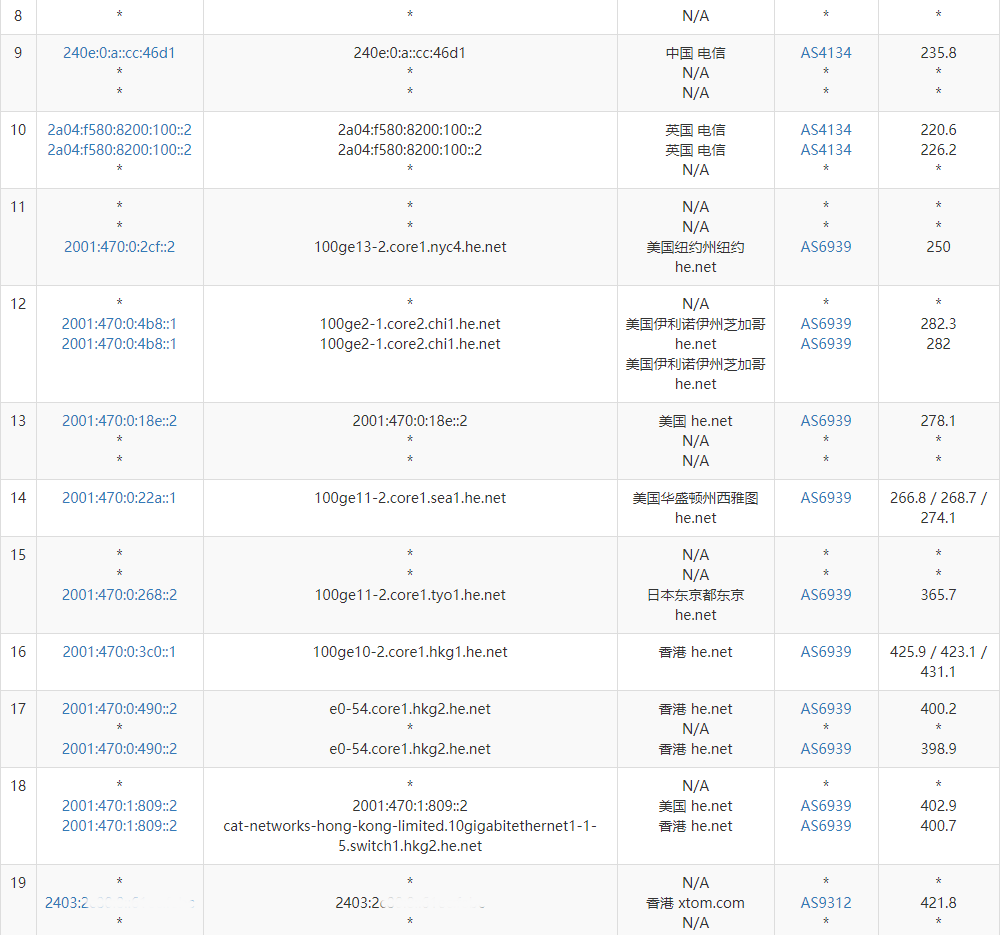Open the AS6939 link in hop 13
Screen dimensions: 1000x935
[x=826, y=421]
